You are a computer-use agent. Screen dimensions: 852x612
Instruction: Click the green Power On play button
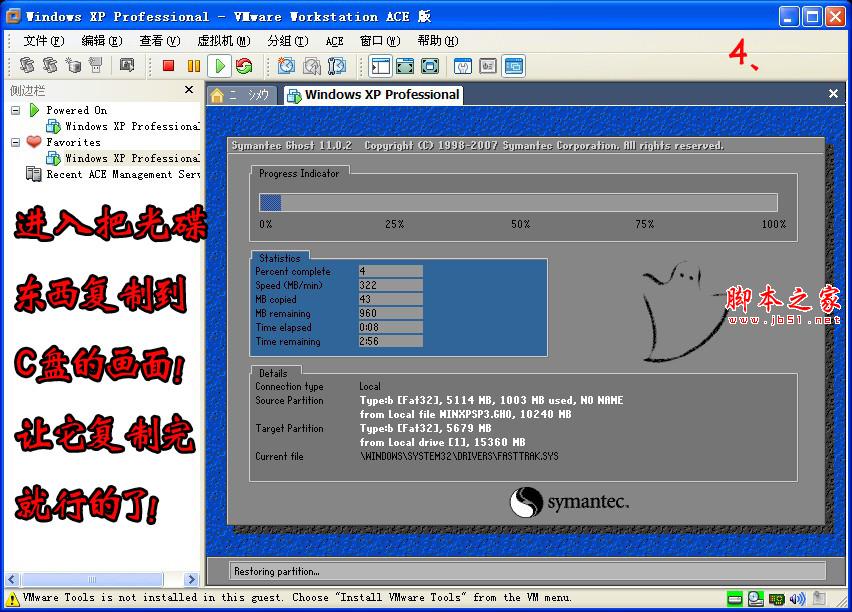click(220, 66)
